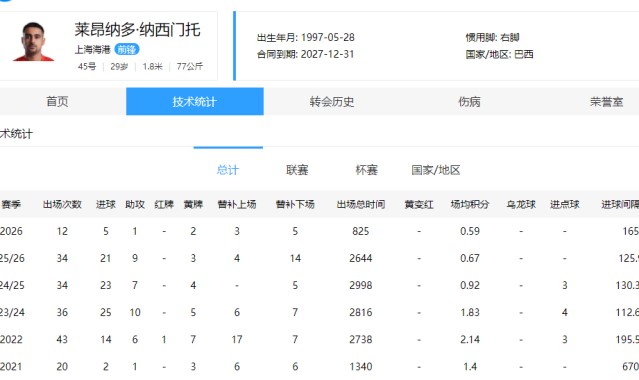Image resolution: width=639 pixels, height=380 pixels.
Task: Click the 出场次数 column header
Action: (x=62, y=204)
